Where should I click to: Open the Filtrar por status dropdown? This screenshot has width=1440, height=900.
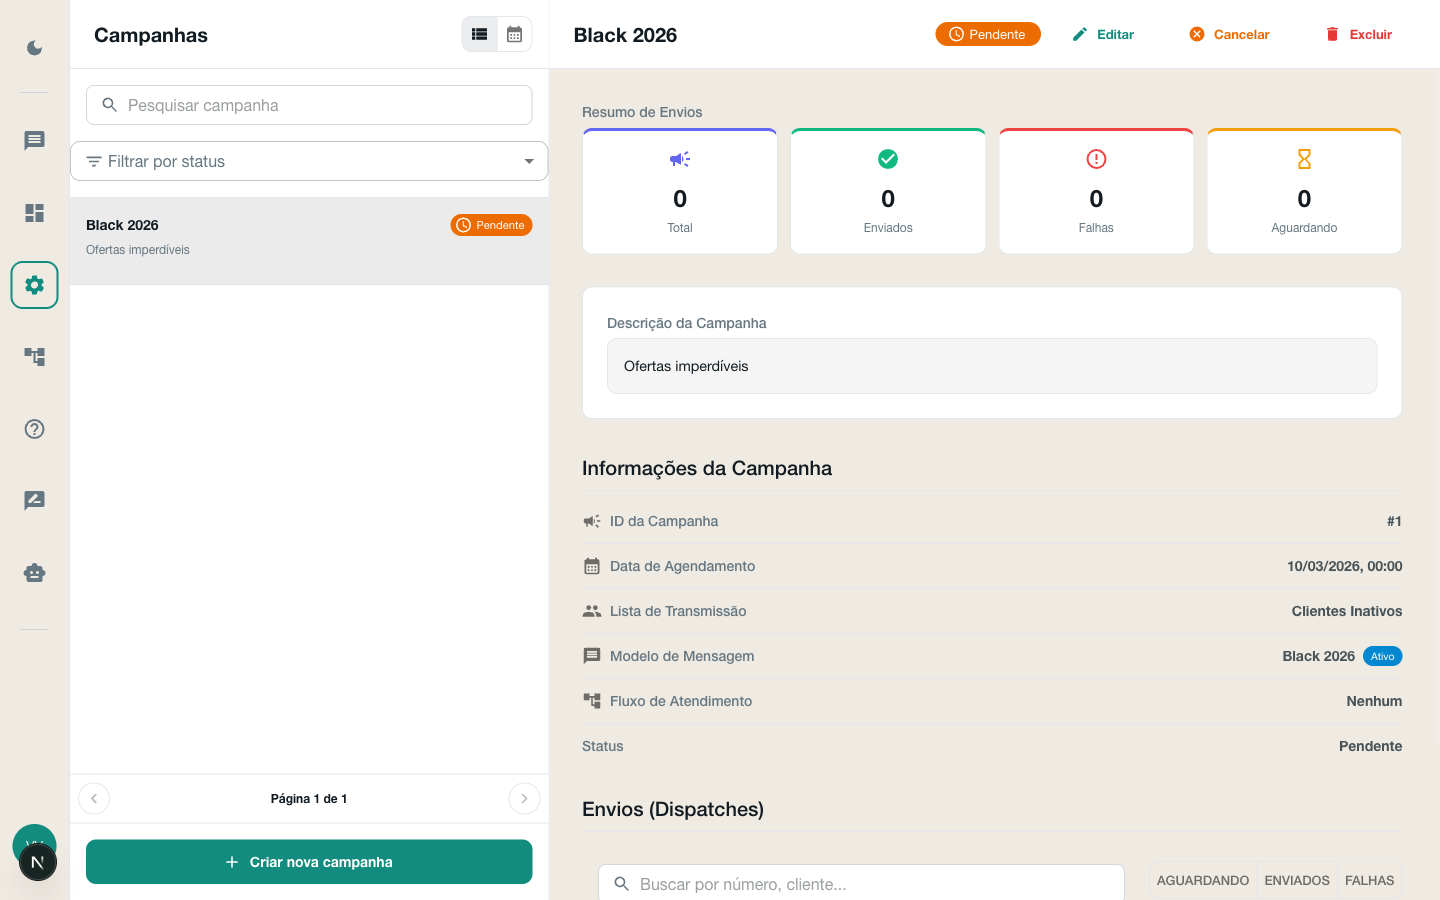coord(309,161)
